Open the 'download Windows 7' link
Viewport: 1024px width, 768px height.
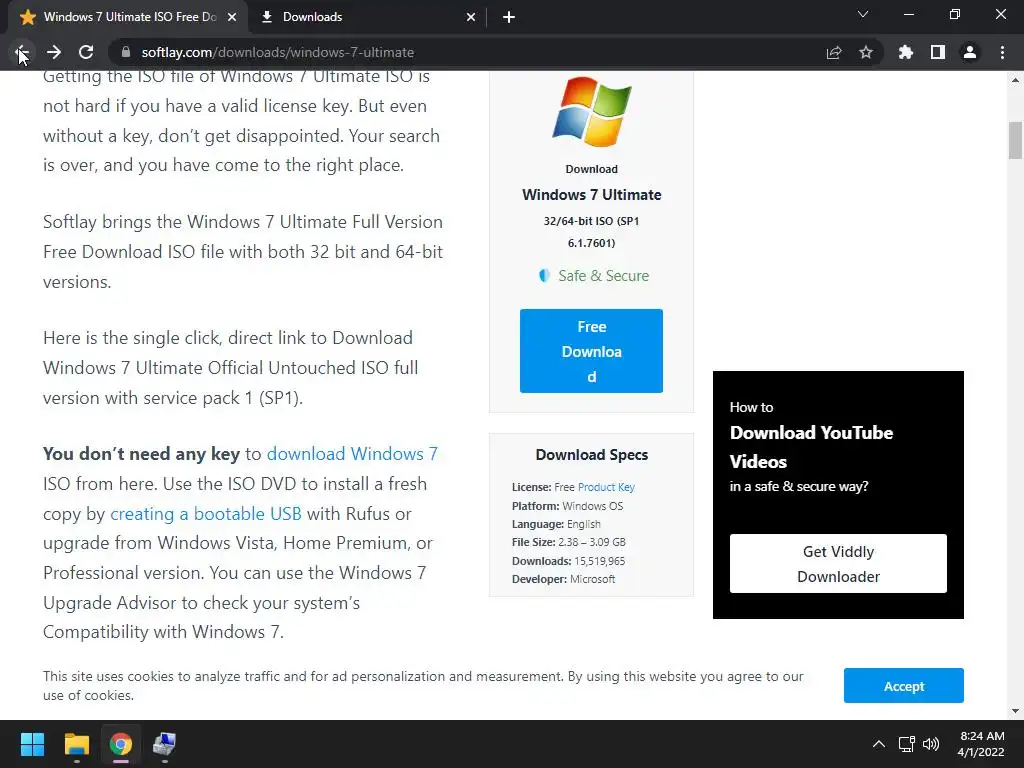[x=352, y=454]
